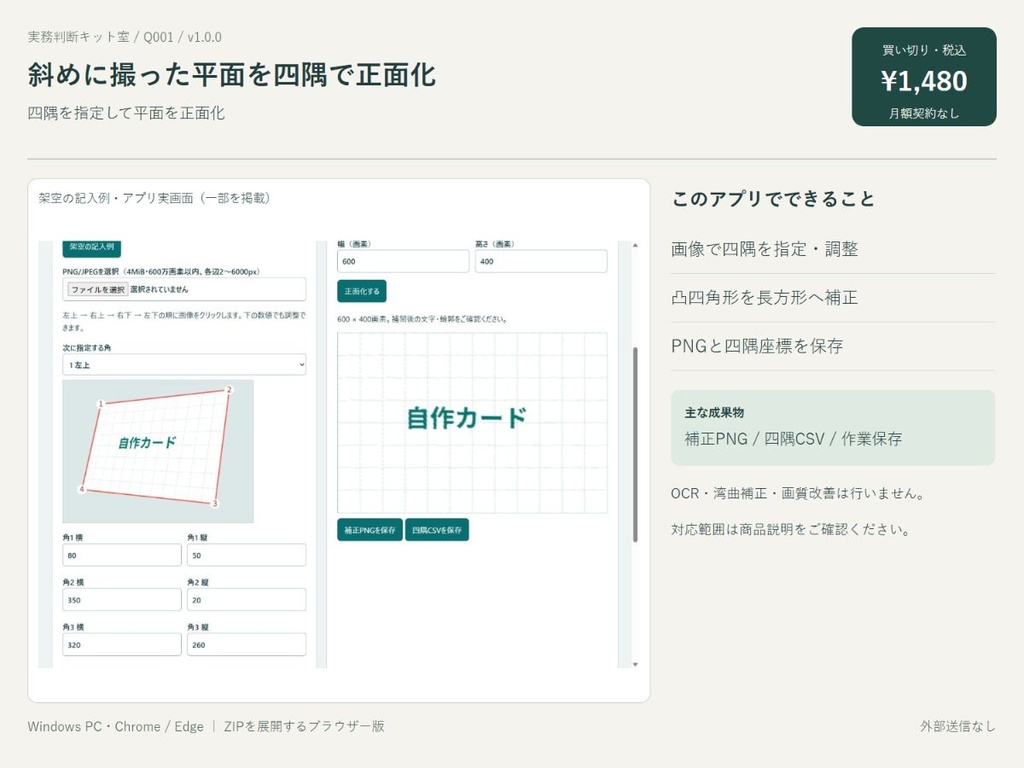
Task: Select the 角2 横 field showing 350
Action: [121, 600]
